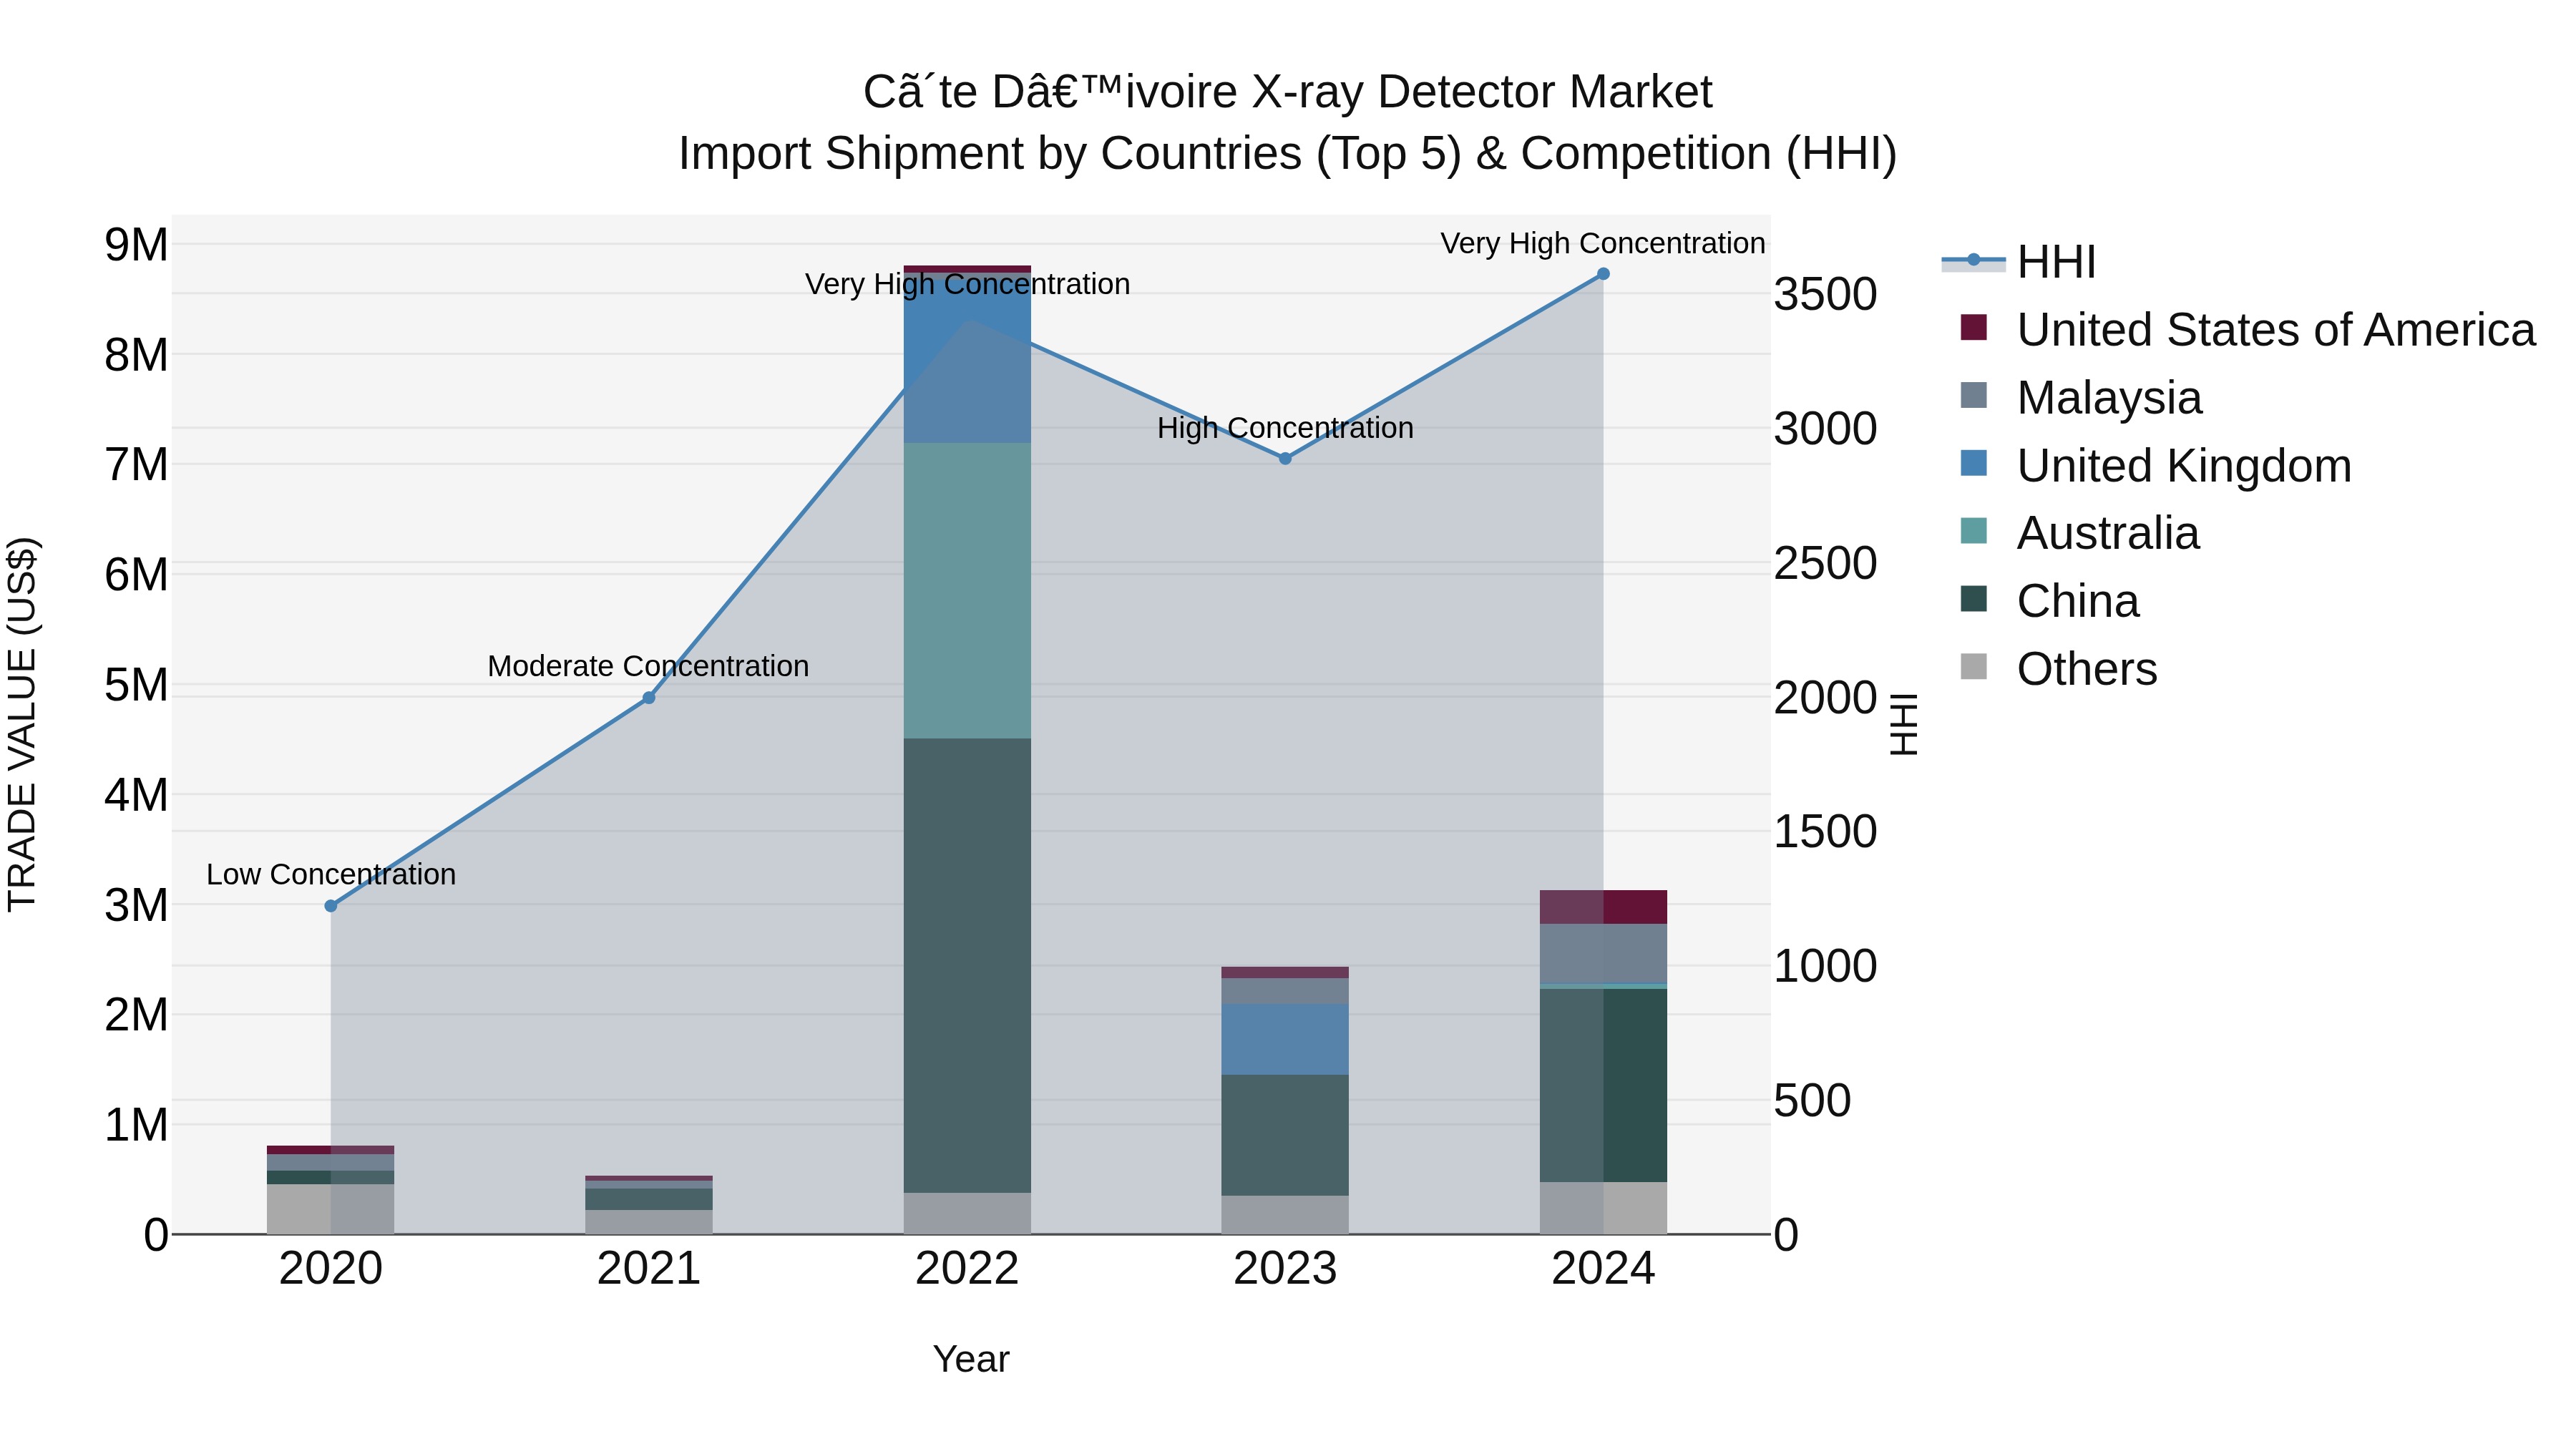Click the United States segment in 2024 bar
The image size is (2576, 1449).
pos(1603,907)
